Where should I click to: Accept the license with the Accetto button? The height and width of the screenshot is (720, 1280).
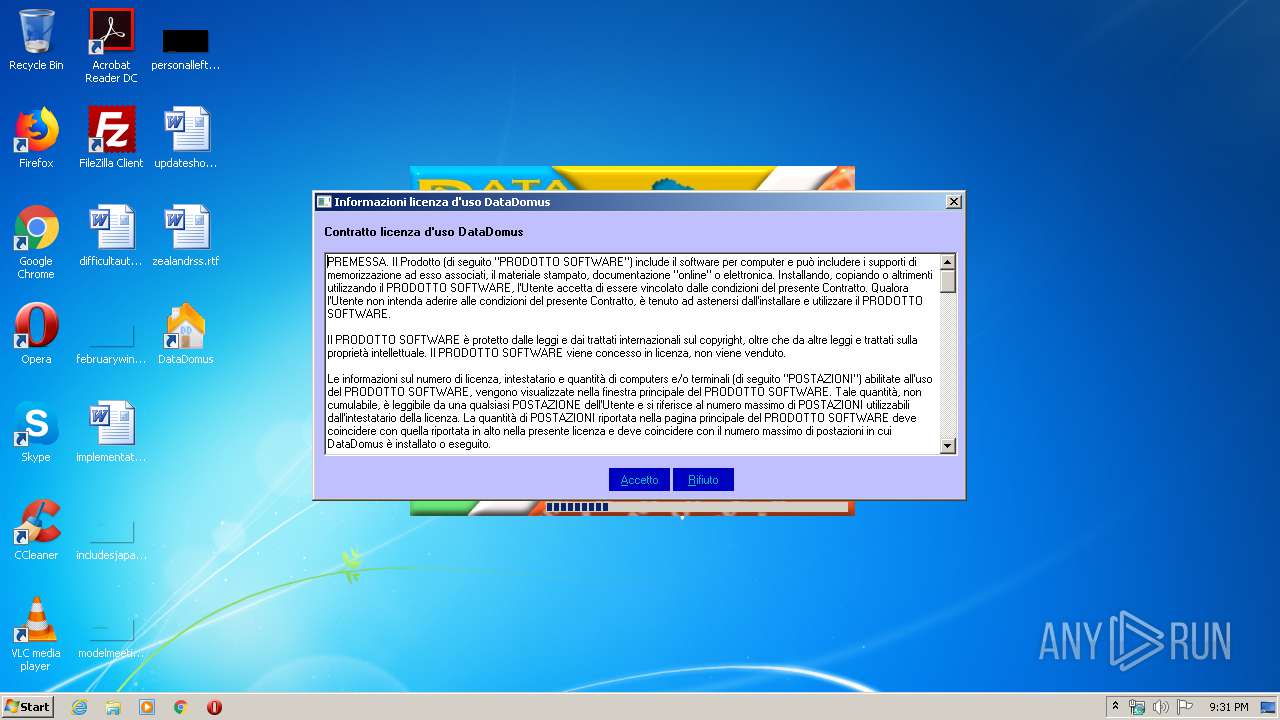639,480
